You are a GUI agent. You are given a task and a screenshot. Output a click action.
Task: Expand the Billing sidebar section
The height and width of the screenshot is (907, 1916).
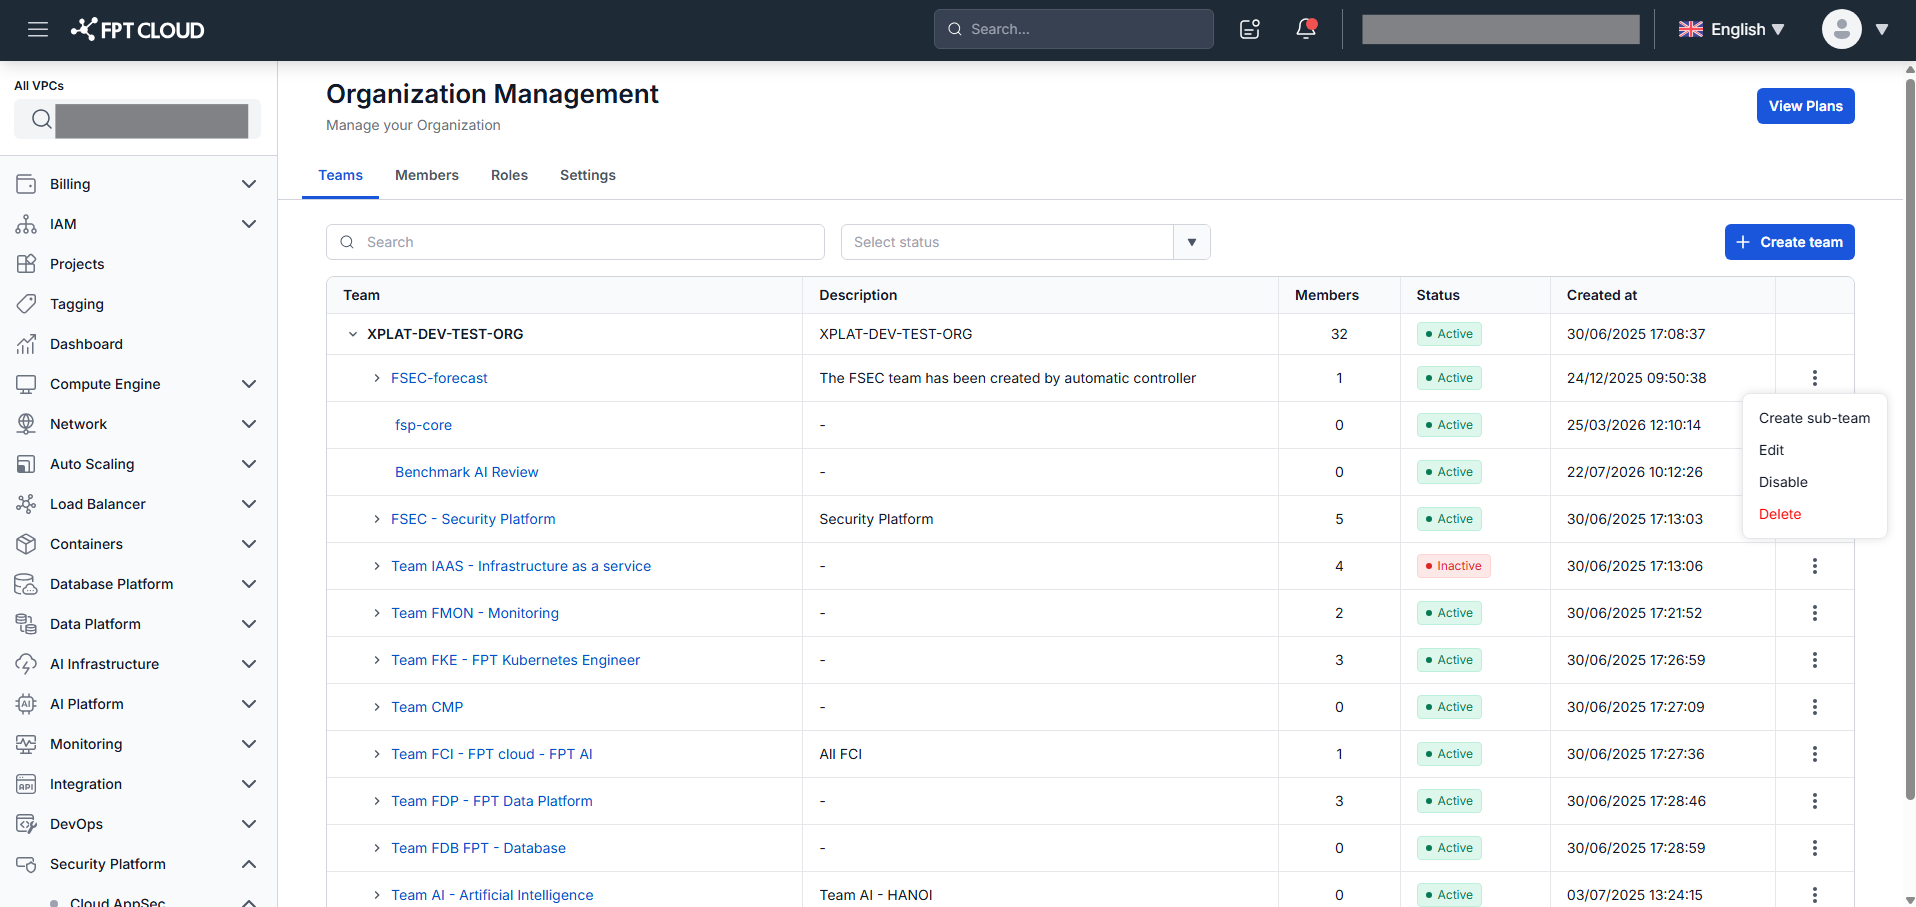click(249, 184)
